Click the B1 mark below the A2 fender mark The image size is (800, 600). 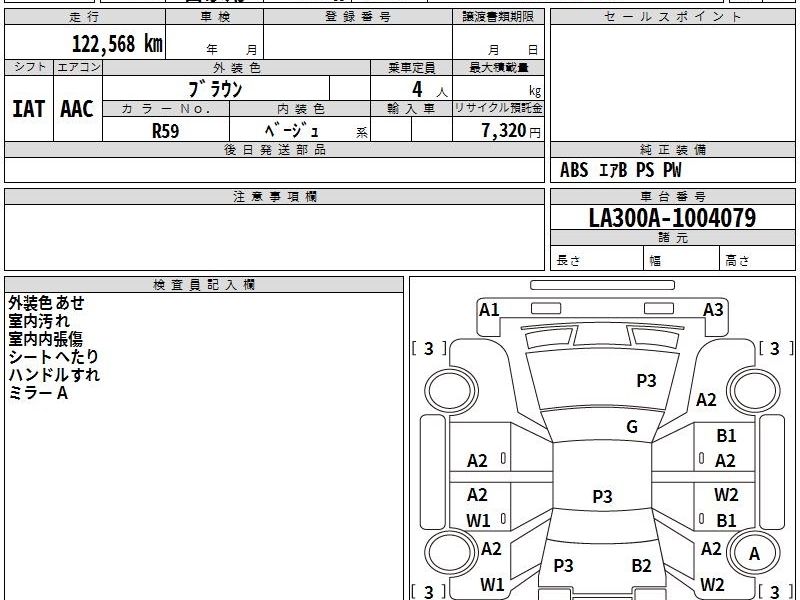726,436
